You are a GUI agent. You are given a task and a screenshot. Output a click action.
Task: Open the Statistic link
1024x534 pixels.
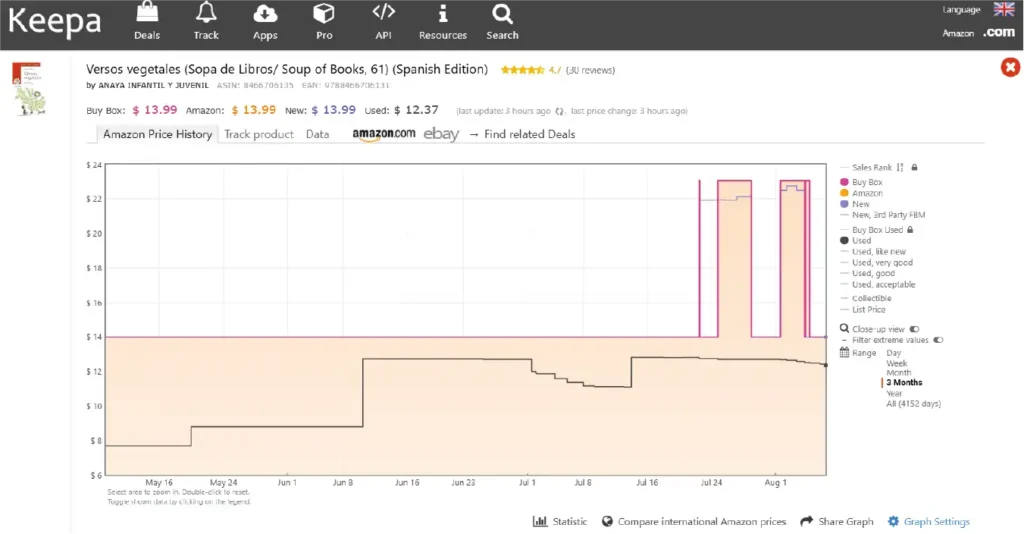(x=569, y=521)
